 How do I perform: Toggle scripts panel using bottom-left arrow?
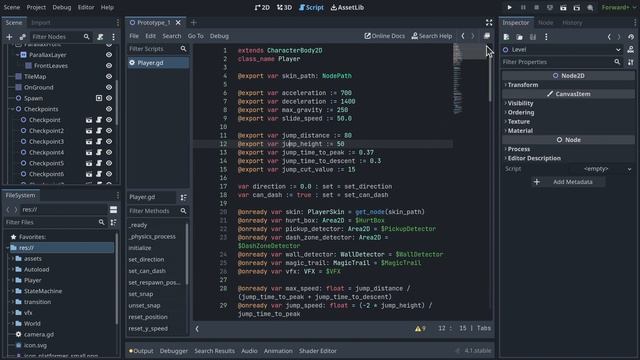pos(197,328)
